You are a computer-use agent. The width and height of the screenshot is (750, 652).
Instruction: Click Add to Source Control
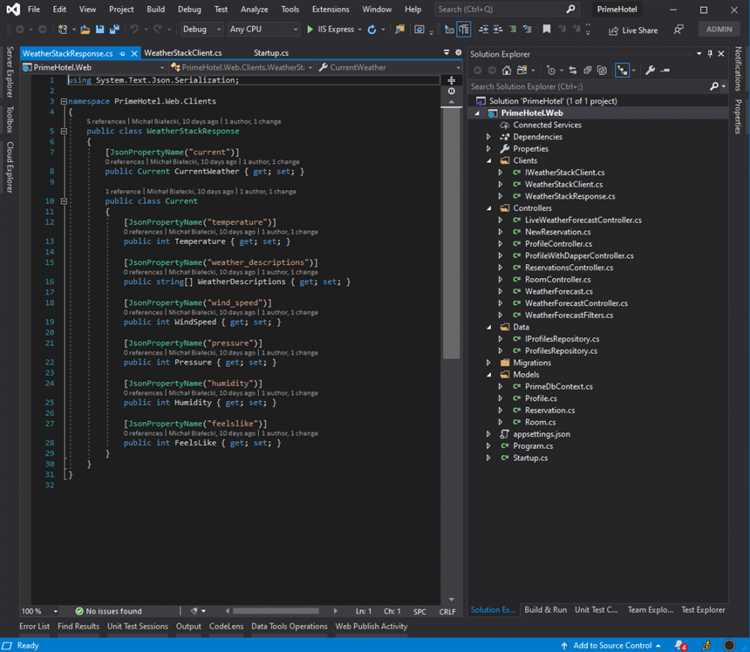pyautogui.click(x=612, y=645)
